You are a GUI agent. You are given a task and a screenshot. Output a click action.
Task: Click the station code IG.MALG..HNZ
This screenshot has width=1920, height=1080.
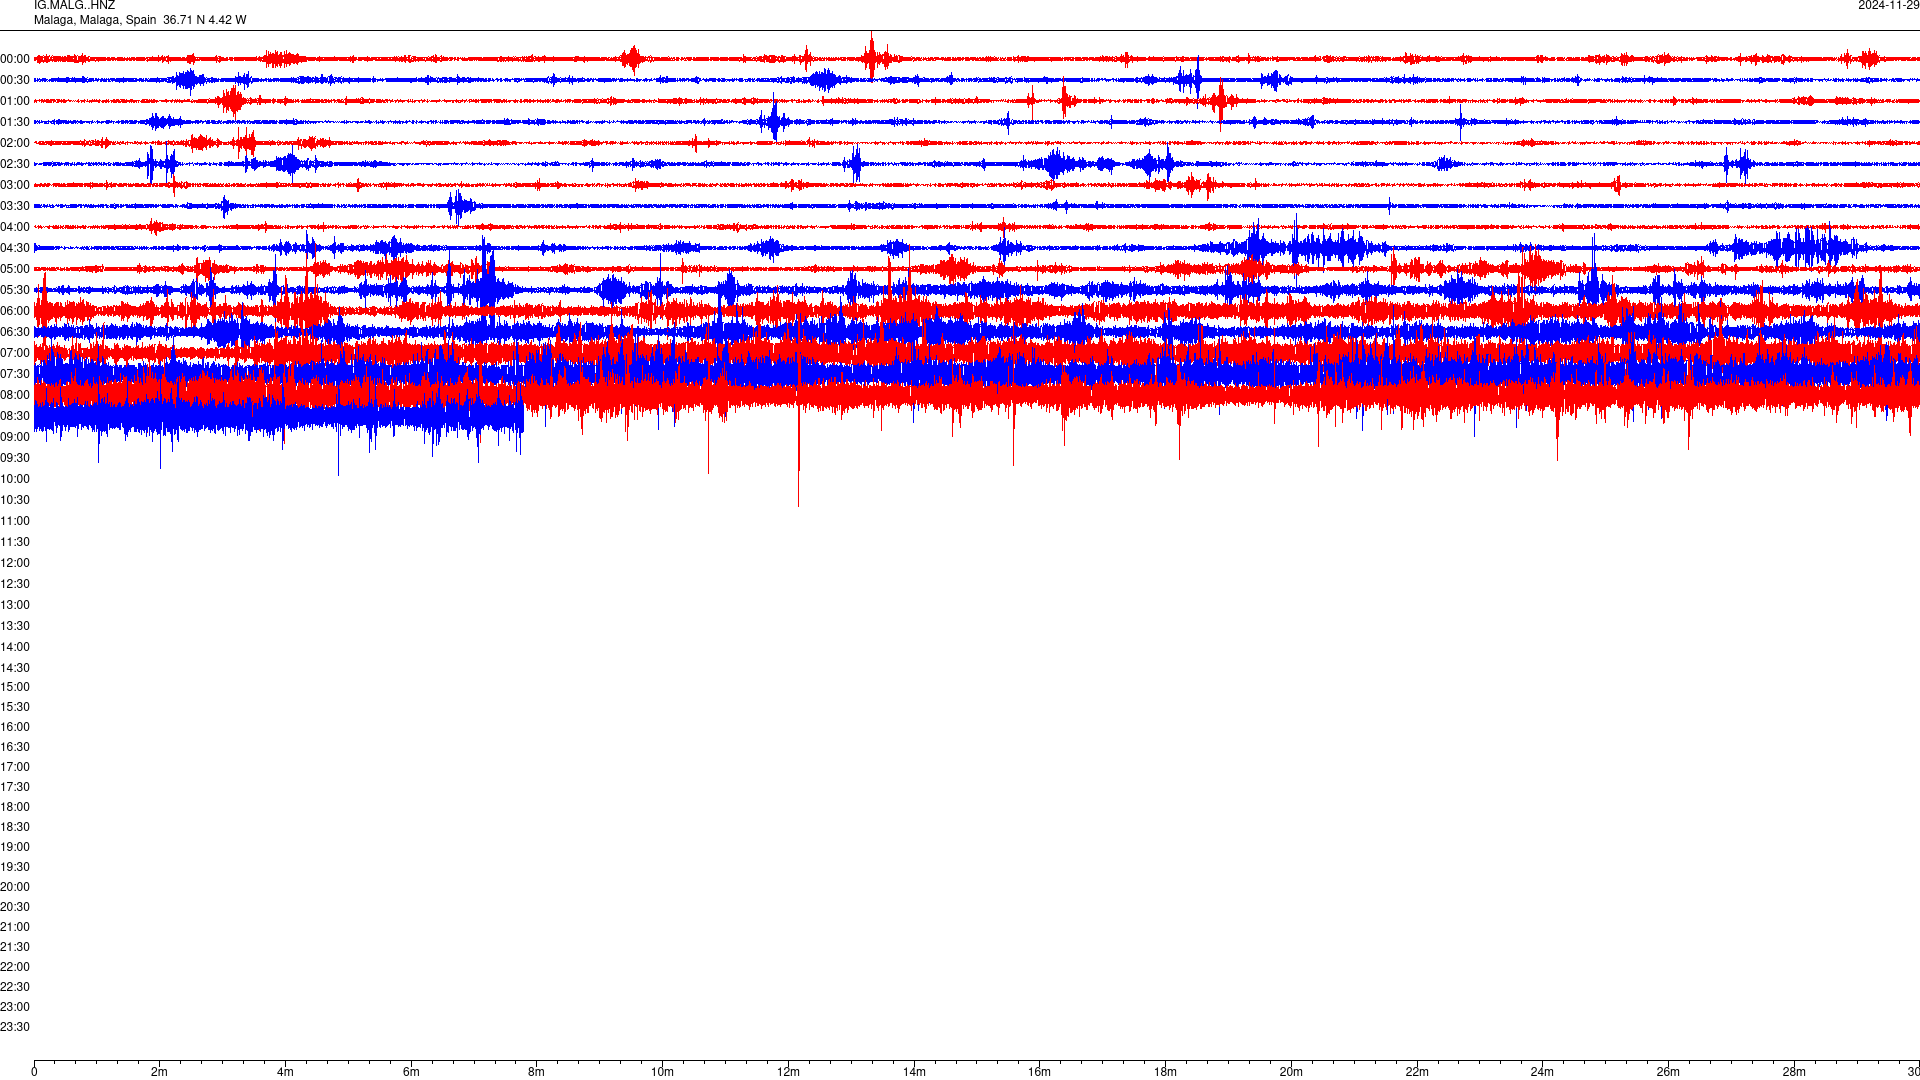74,5
